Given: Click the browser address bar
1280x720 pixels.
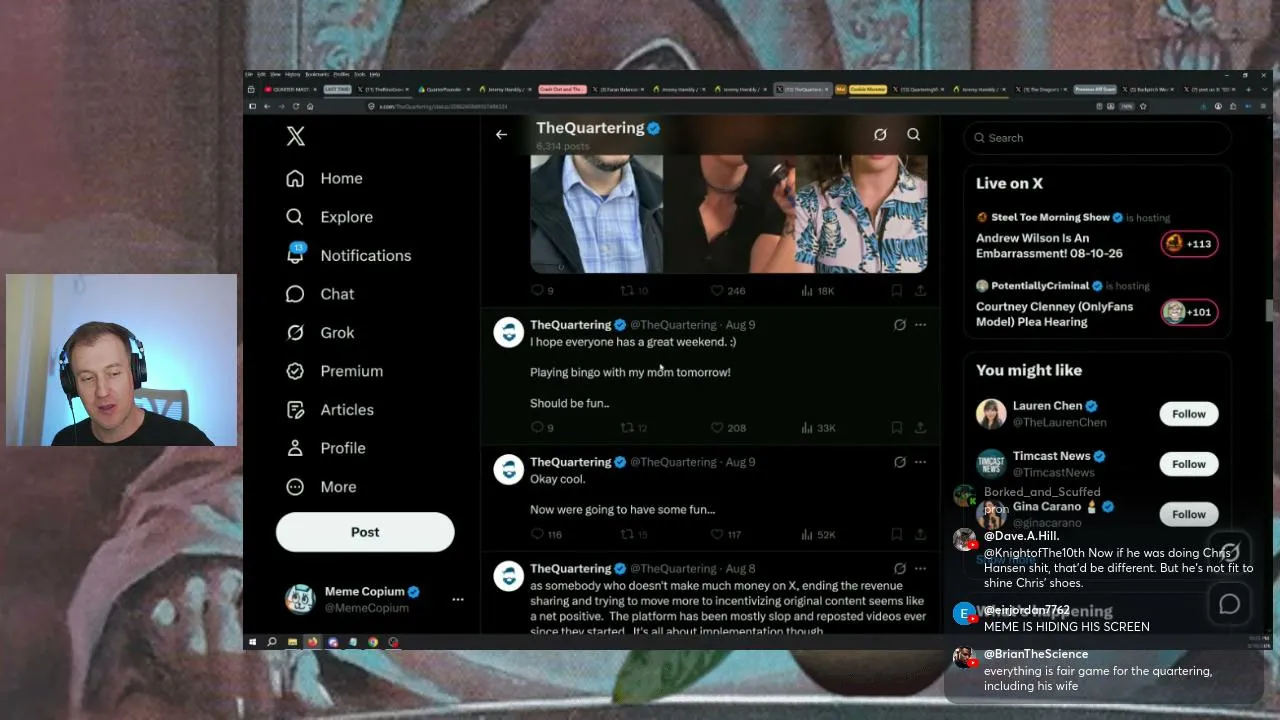Looking at the screenshot, I should (730, 106).
